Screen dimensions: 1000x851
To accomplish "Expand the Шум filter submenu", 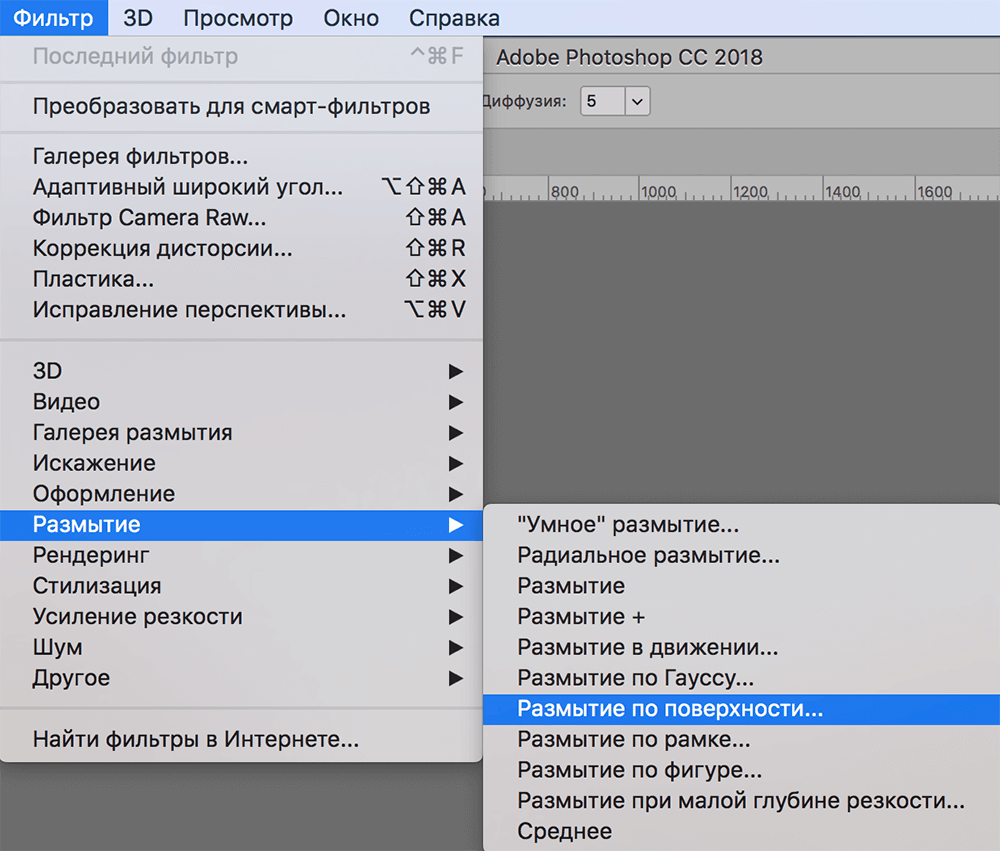I will 57,647.
